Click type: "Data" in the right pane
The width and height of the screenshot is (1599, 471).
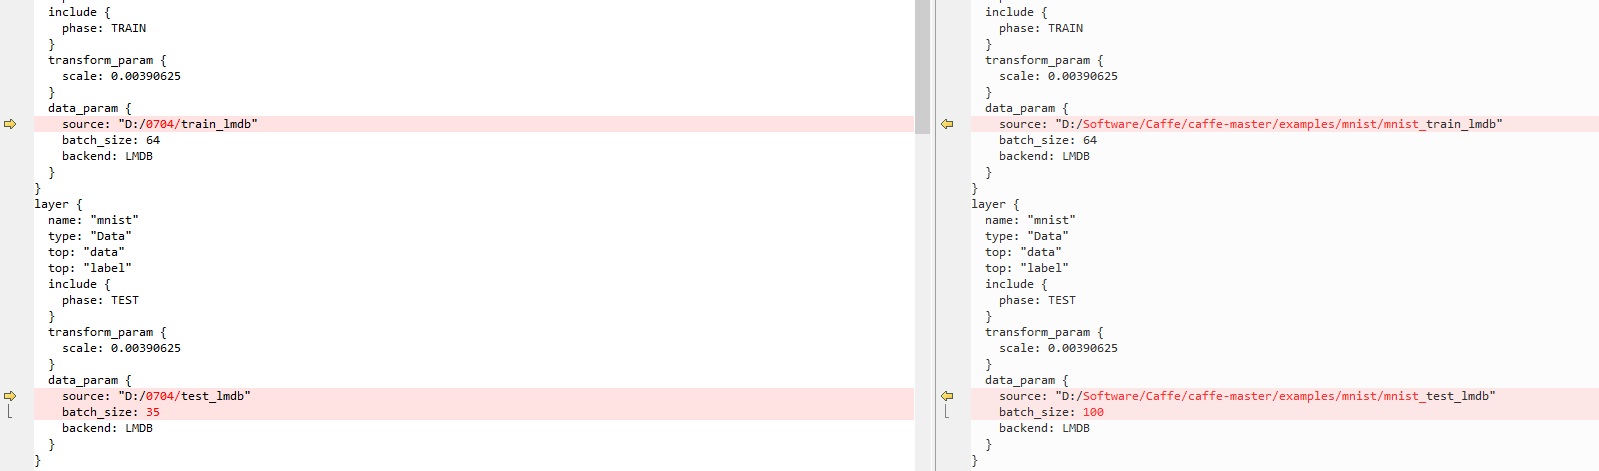coord(1027,236)
